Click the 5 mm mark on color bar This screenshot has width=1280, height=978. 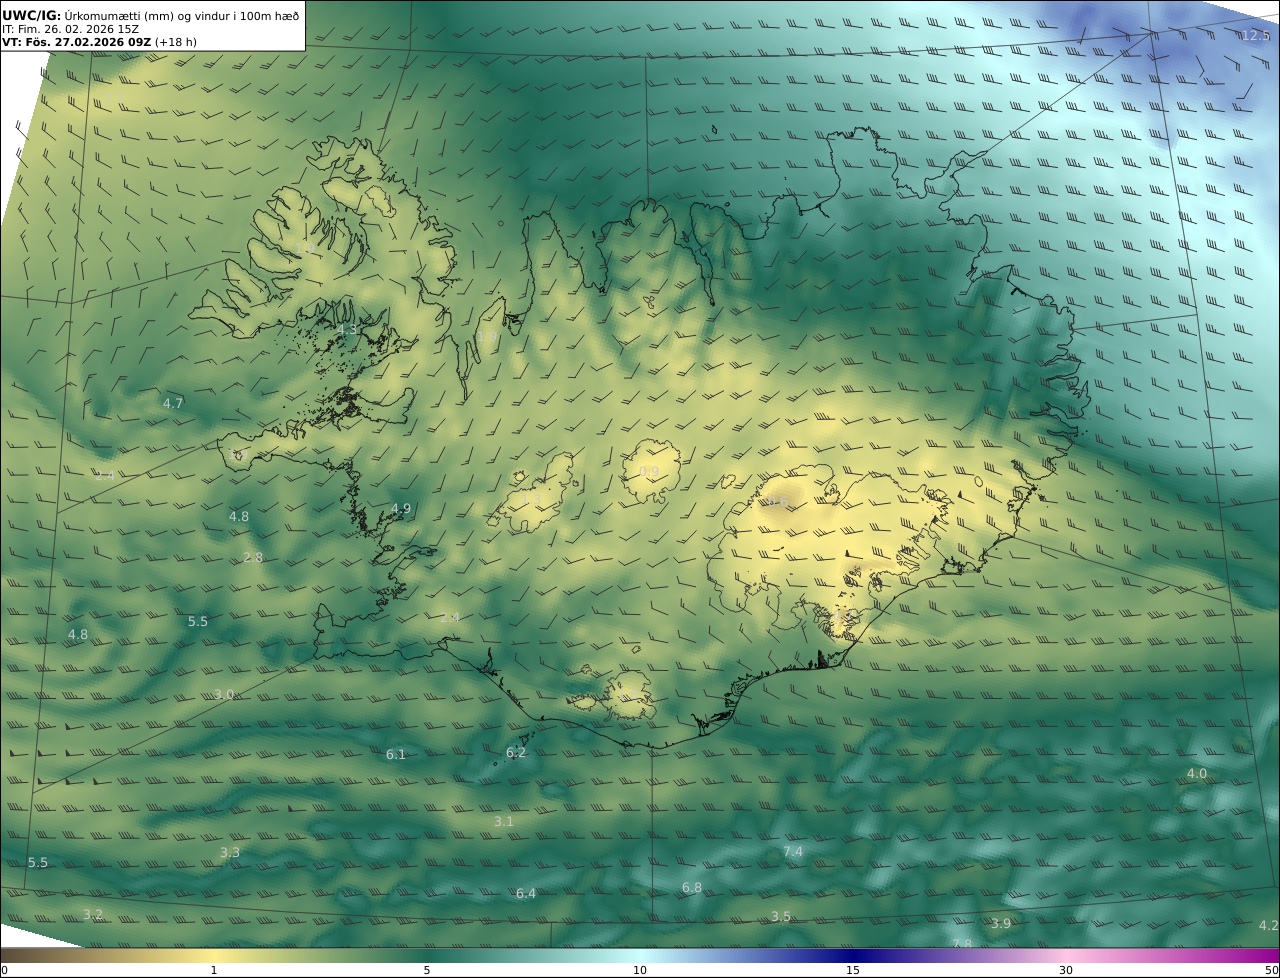point(427,970)
